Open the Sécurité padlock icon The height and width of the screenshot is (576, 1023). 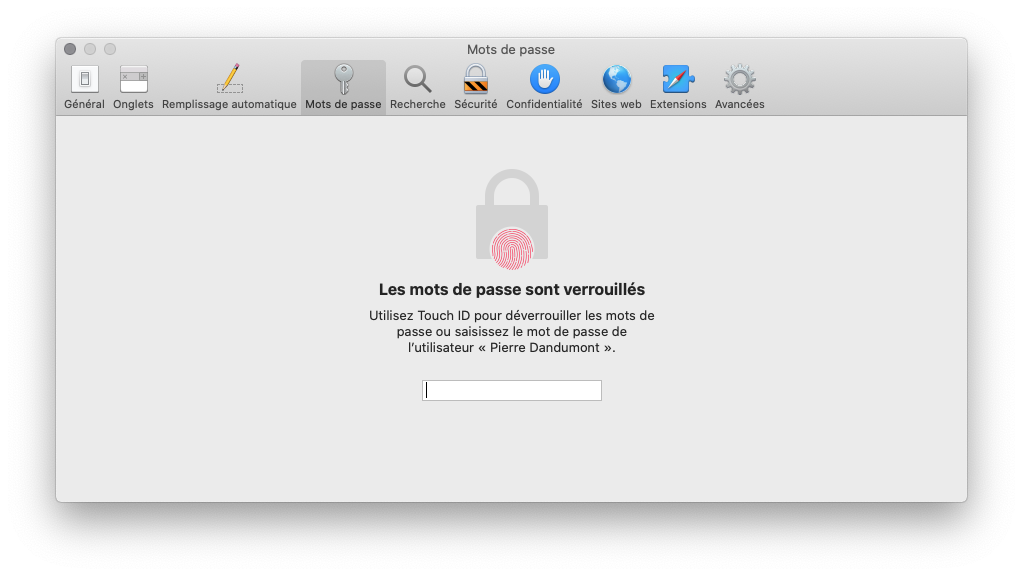(476, 79)
